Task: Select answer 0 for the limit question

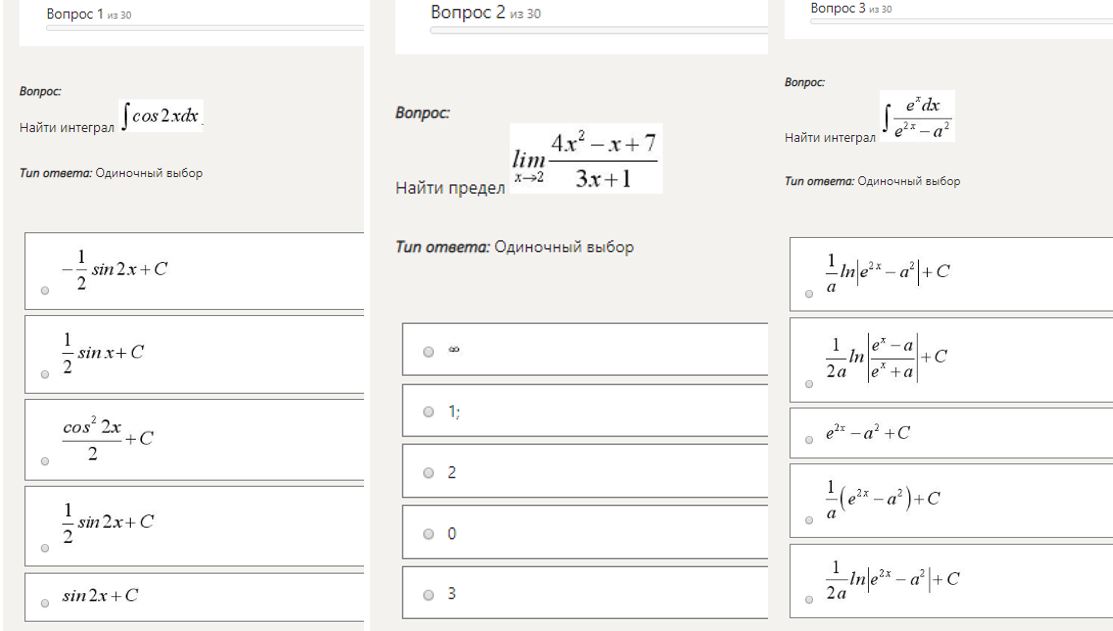Action: (x=428, y=534)
